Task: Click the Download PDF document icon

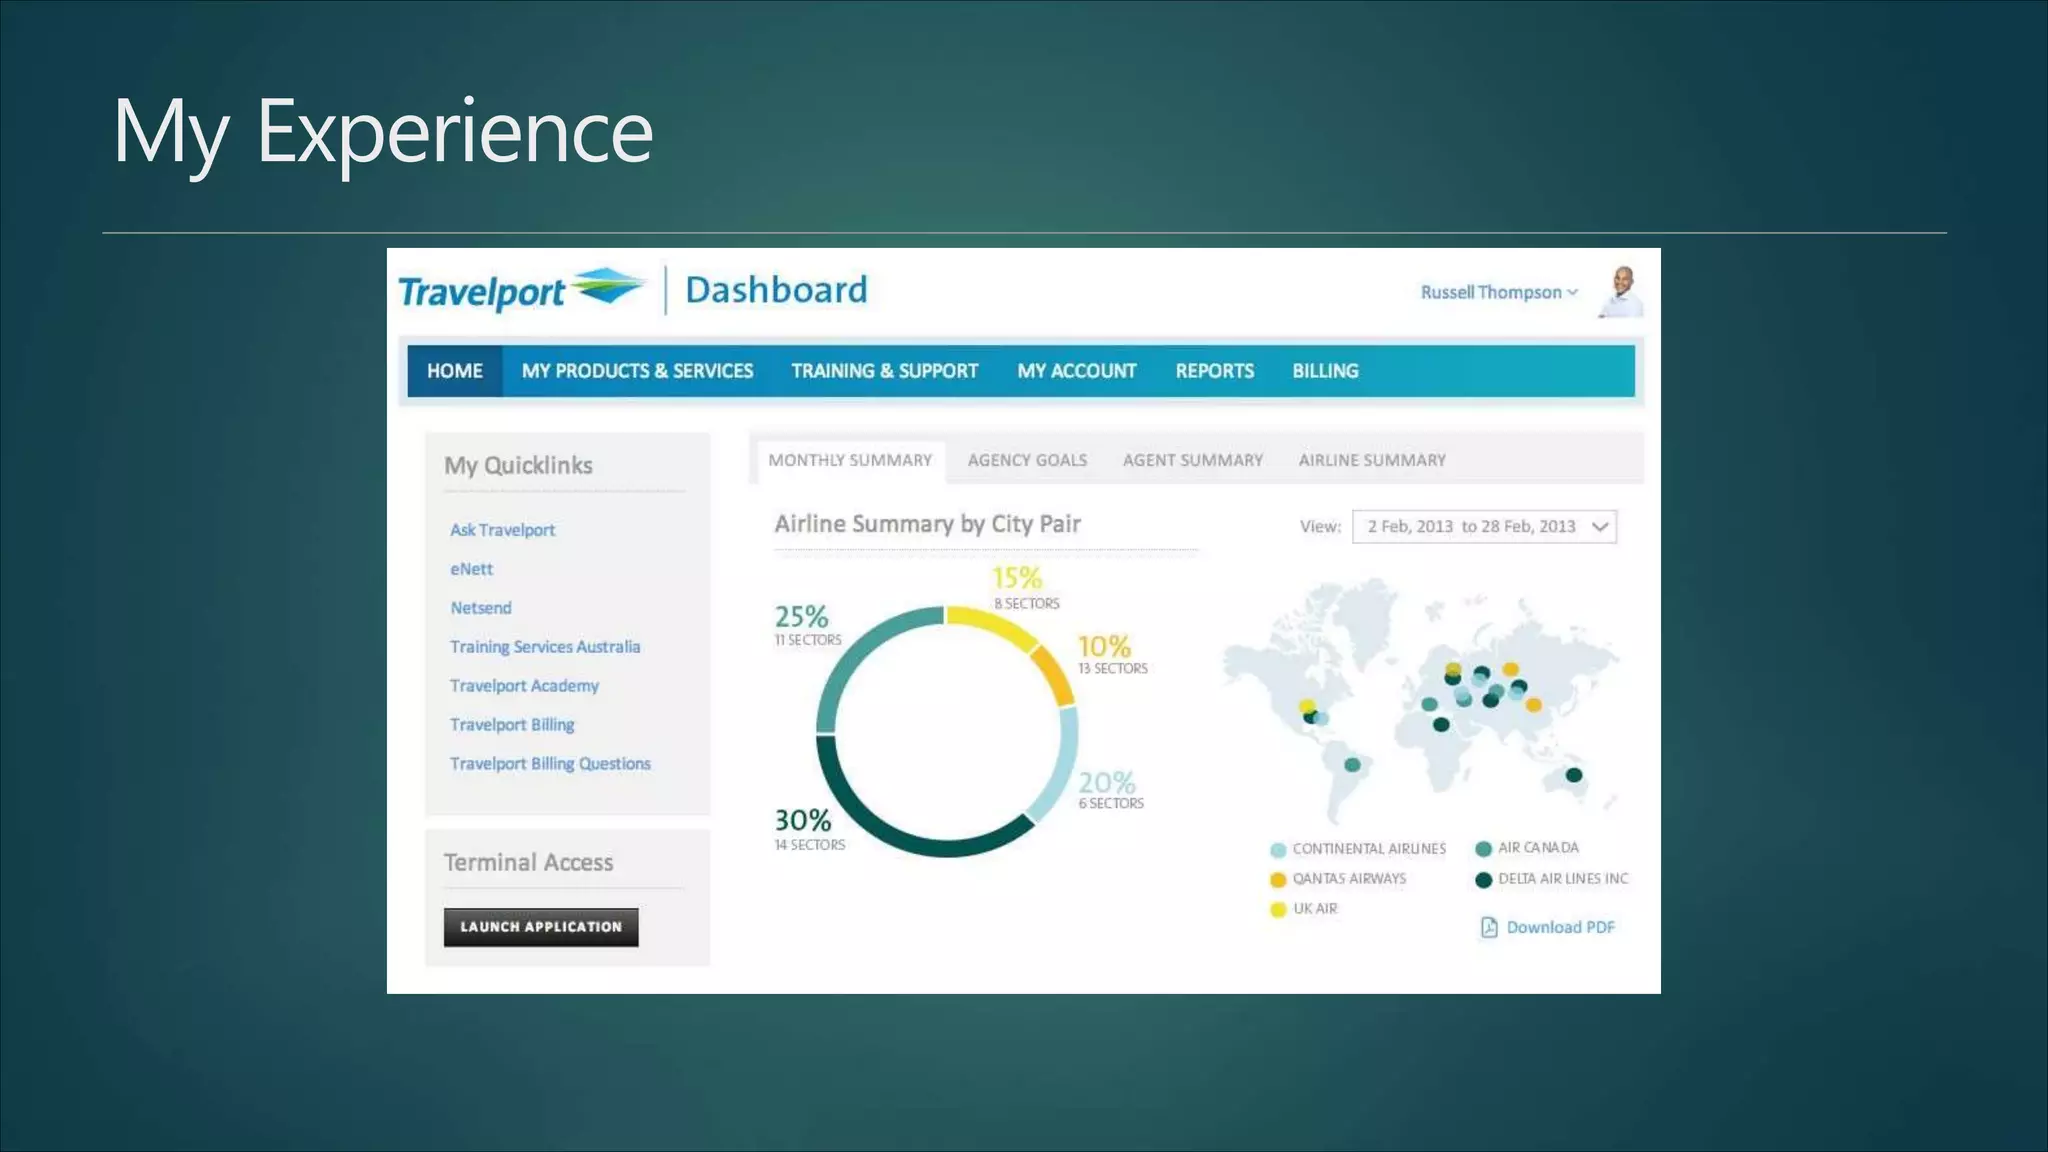Action: (x=1489, y=927)
